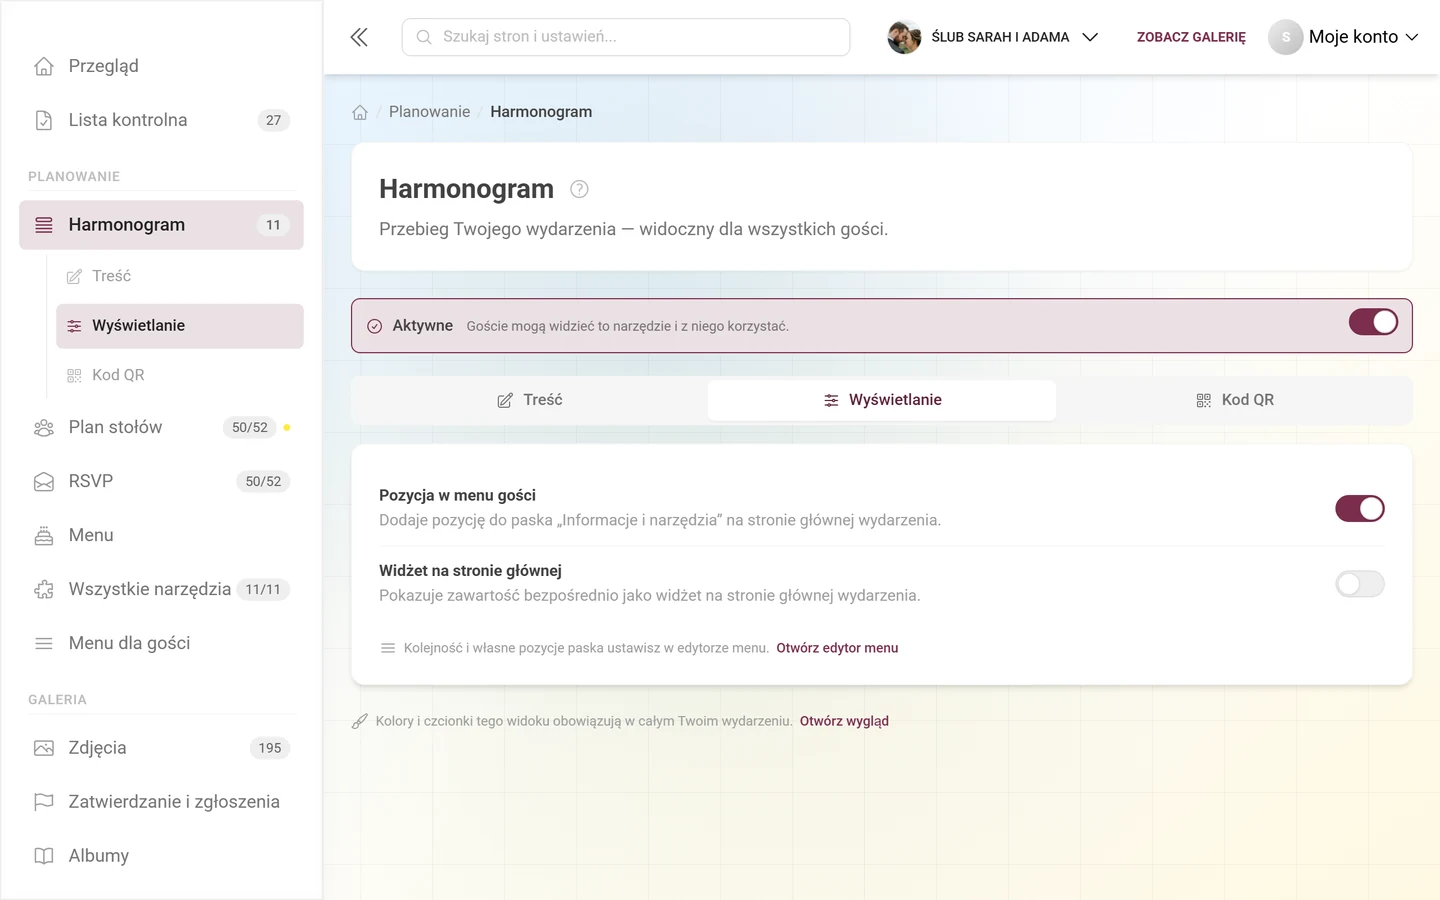Turn off Pozycja w menu gości toggle
Screen dimensions: 1440x900
1360,508
